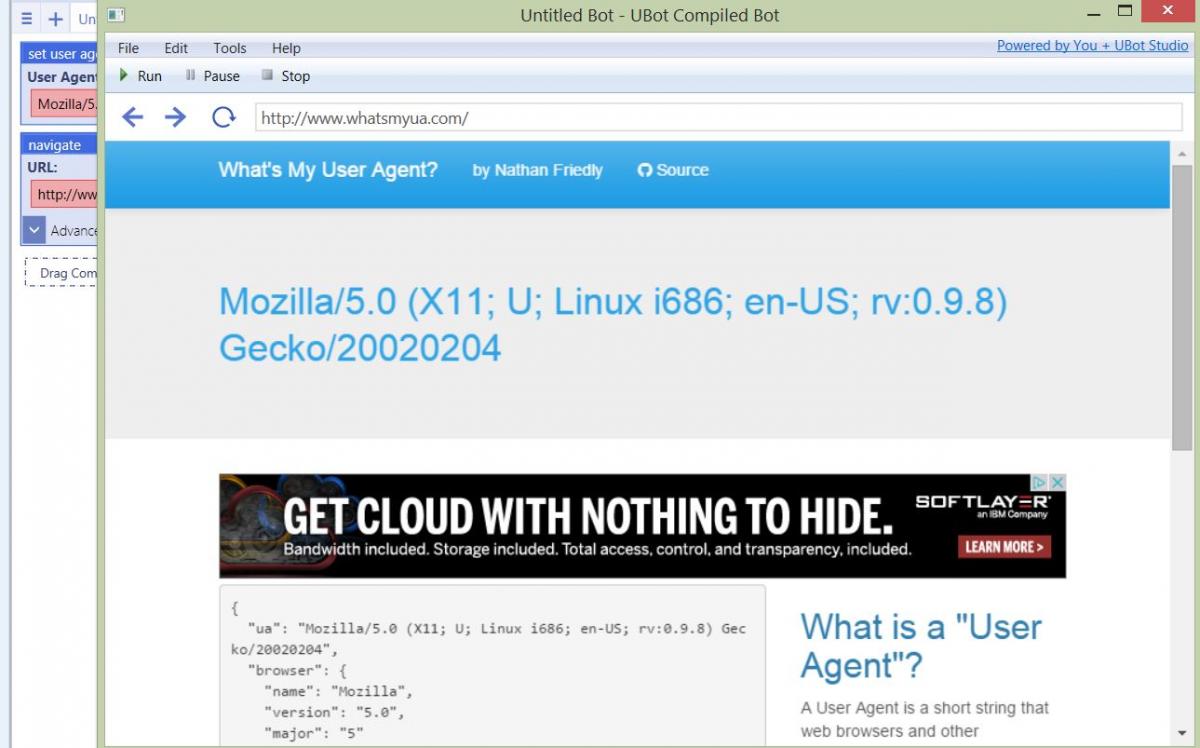Open the What's My User Agent? home link
Viewport: 1200px width, 748px height.
pos(328,170)
